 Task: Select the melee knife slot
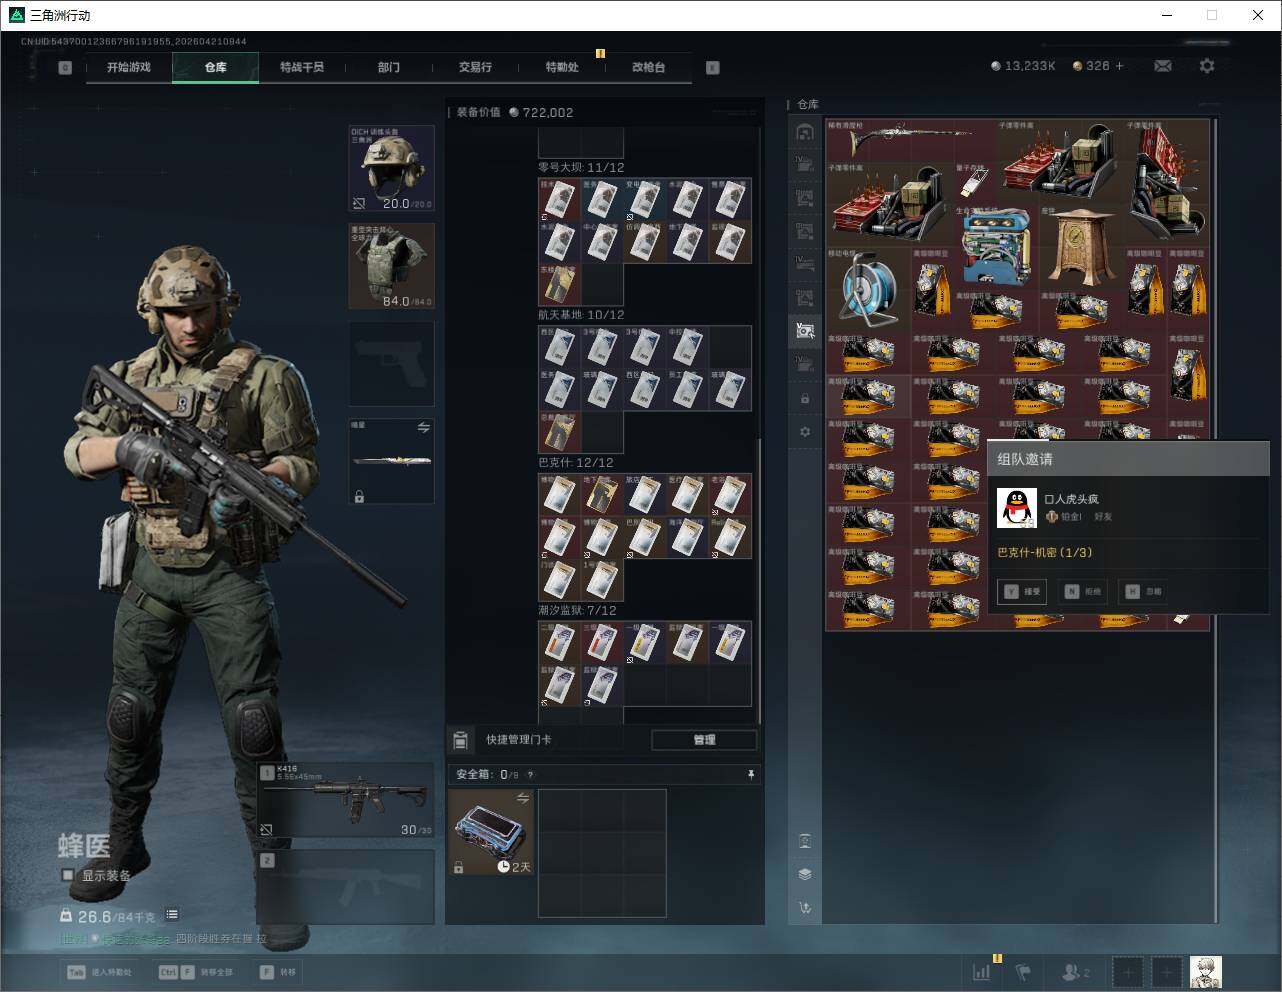[x=391, y=461]
